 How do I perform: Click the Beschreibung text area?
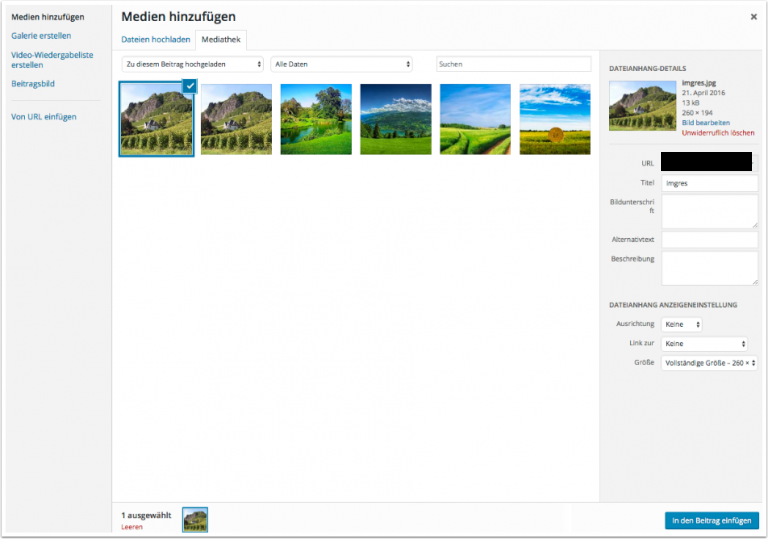709,268
